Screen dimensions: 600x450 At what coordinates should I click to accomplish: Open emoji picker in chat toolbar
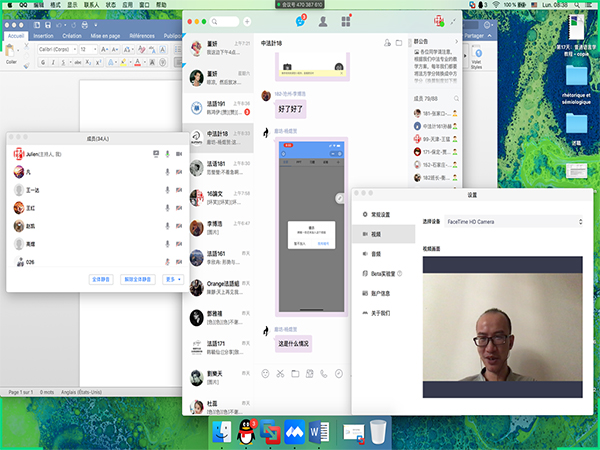point(265,373)
